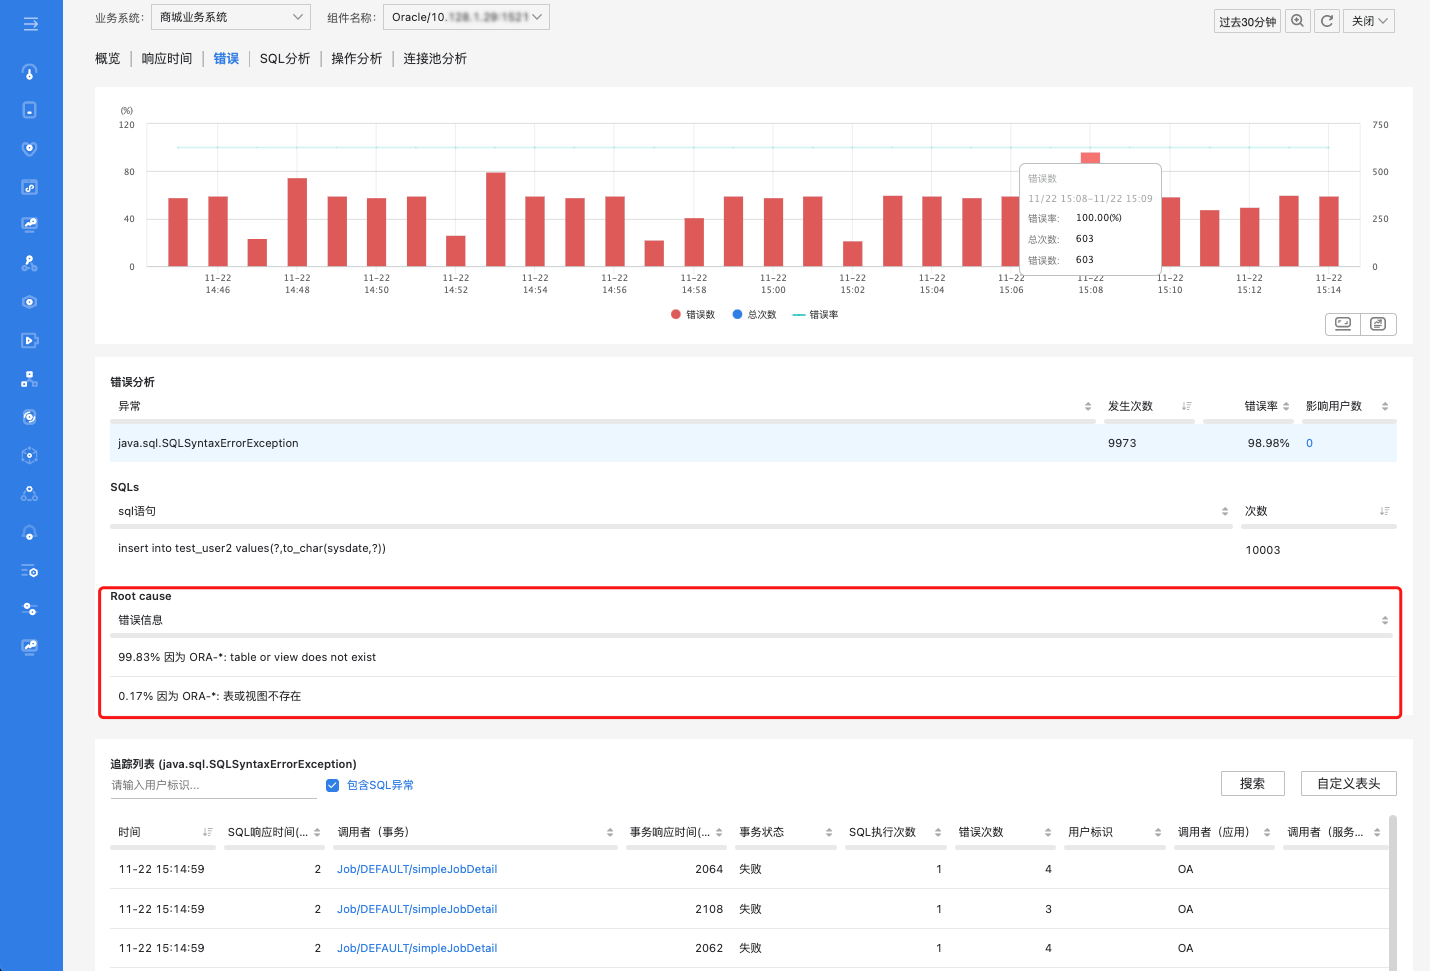Screen dimensions: 1430x971
Task: Click the SQL count value 10003
Action: pos(1263,550)
